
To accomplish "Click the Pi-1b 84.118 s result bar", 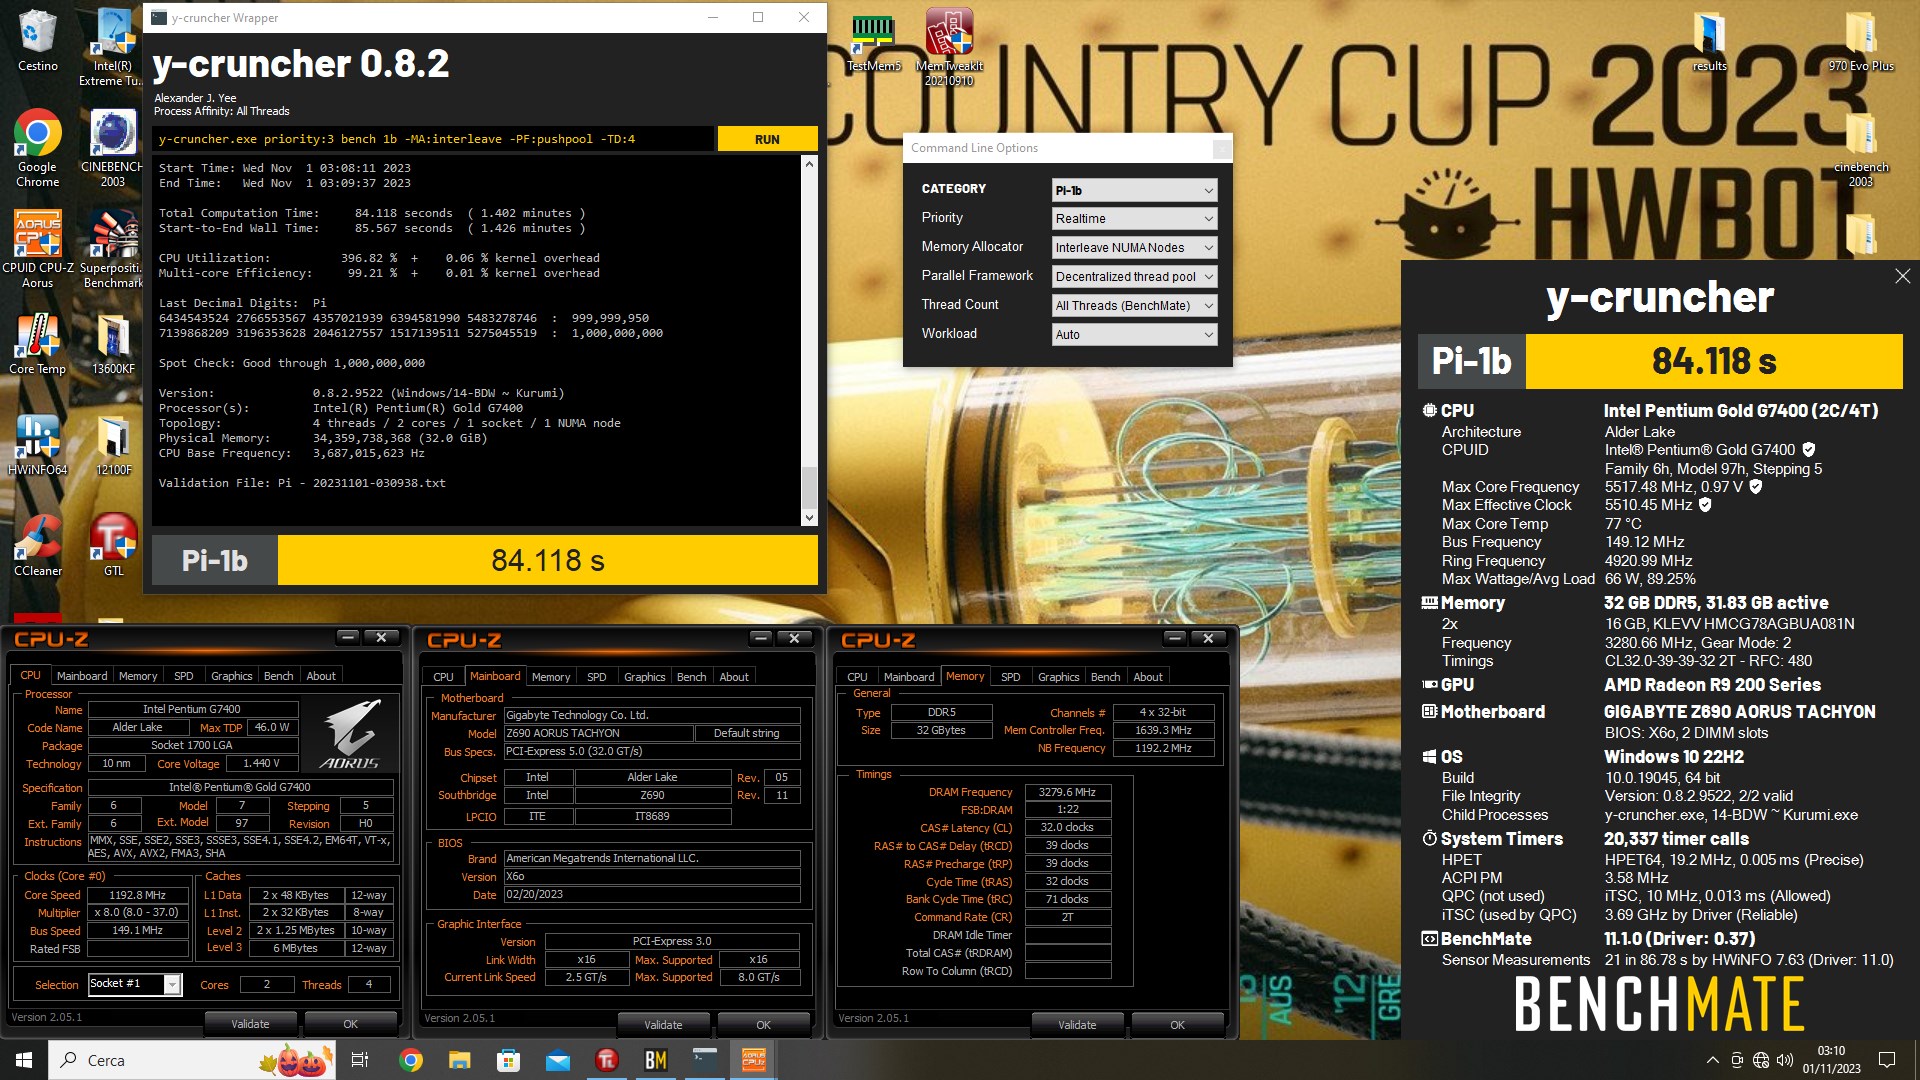I will point(485,560).
